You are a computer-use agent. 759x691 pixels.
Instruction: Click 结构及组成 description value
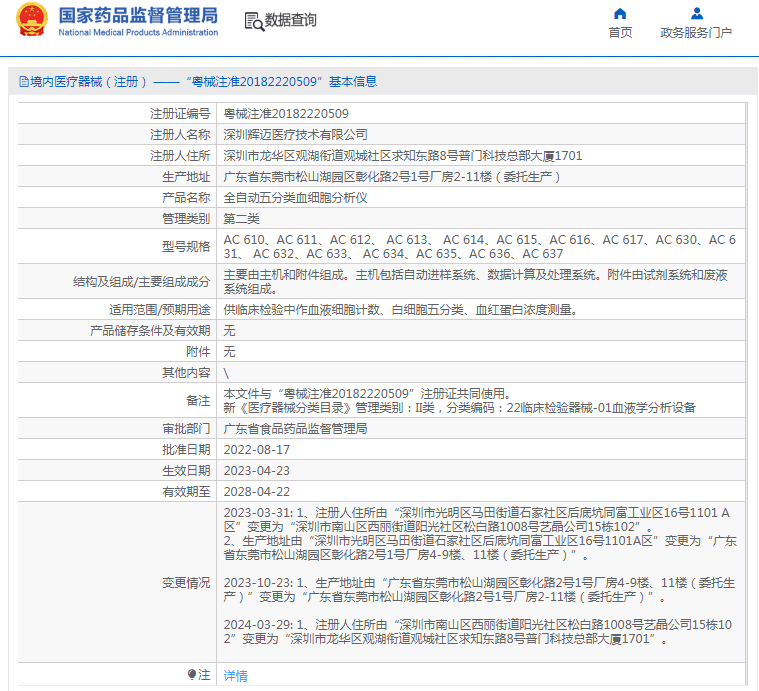(476, 282)
